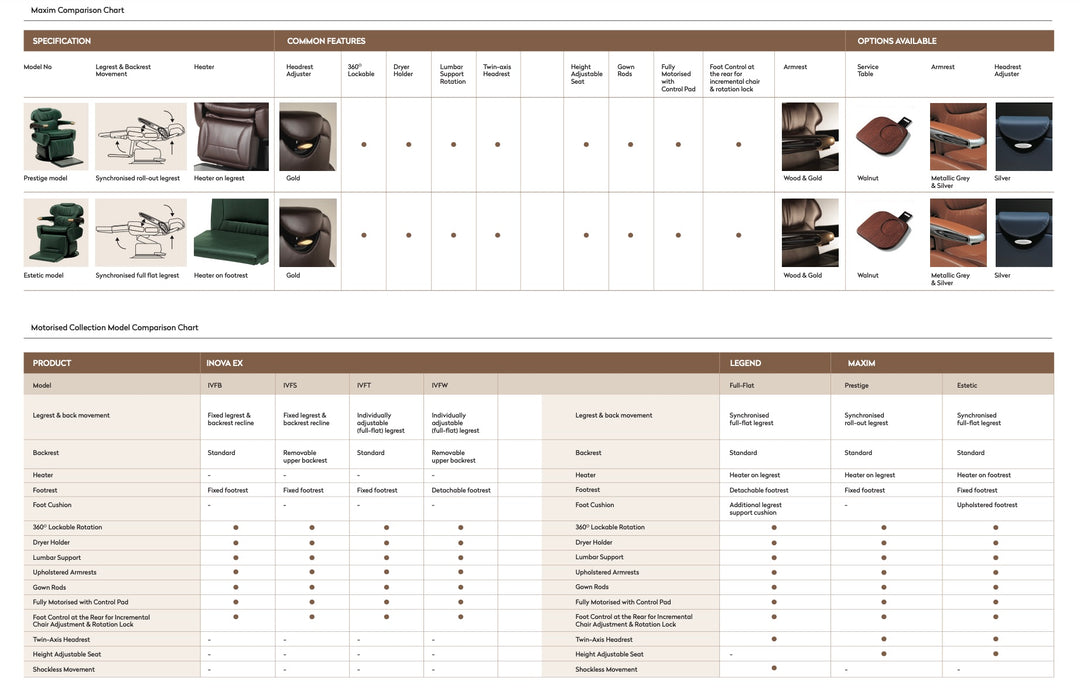Viewport: 1080px width, 691px height.
Task: Click Metallic Grey & Silver armrest, Prestige row
Action: pyautogui.click(x=958, y=136)
